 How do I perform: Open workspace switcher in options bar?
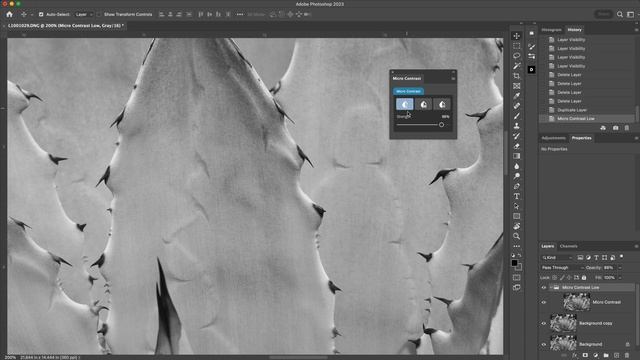click(631, 14)
